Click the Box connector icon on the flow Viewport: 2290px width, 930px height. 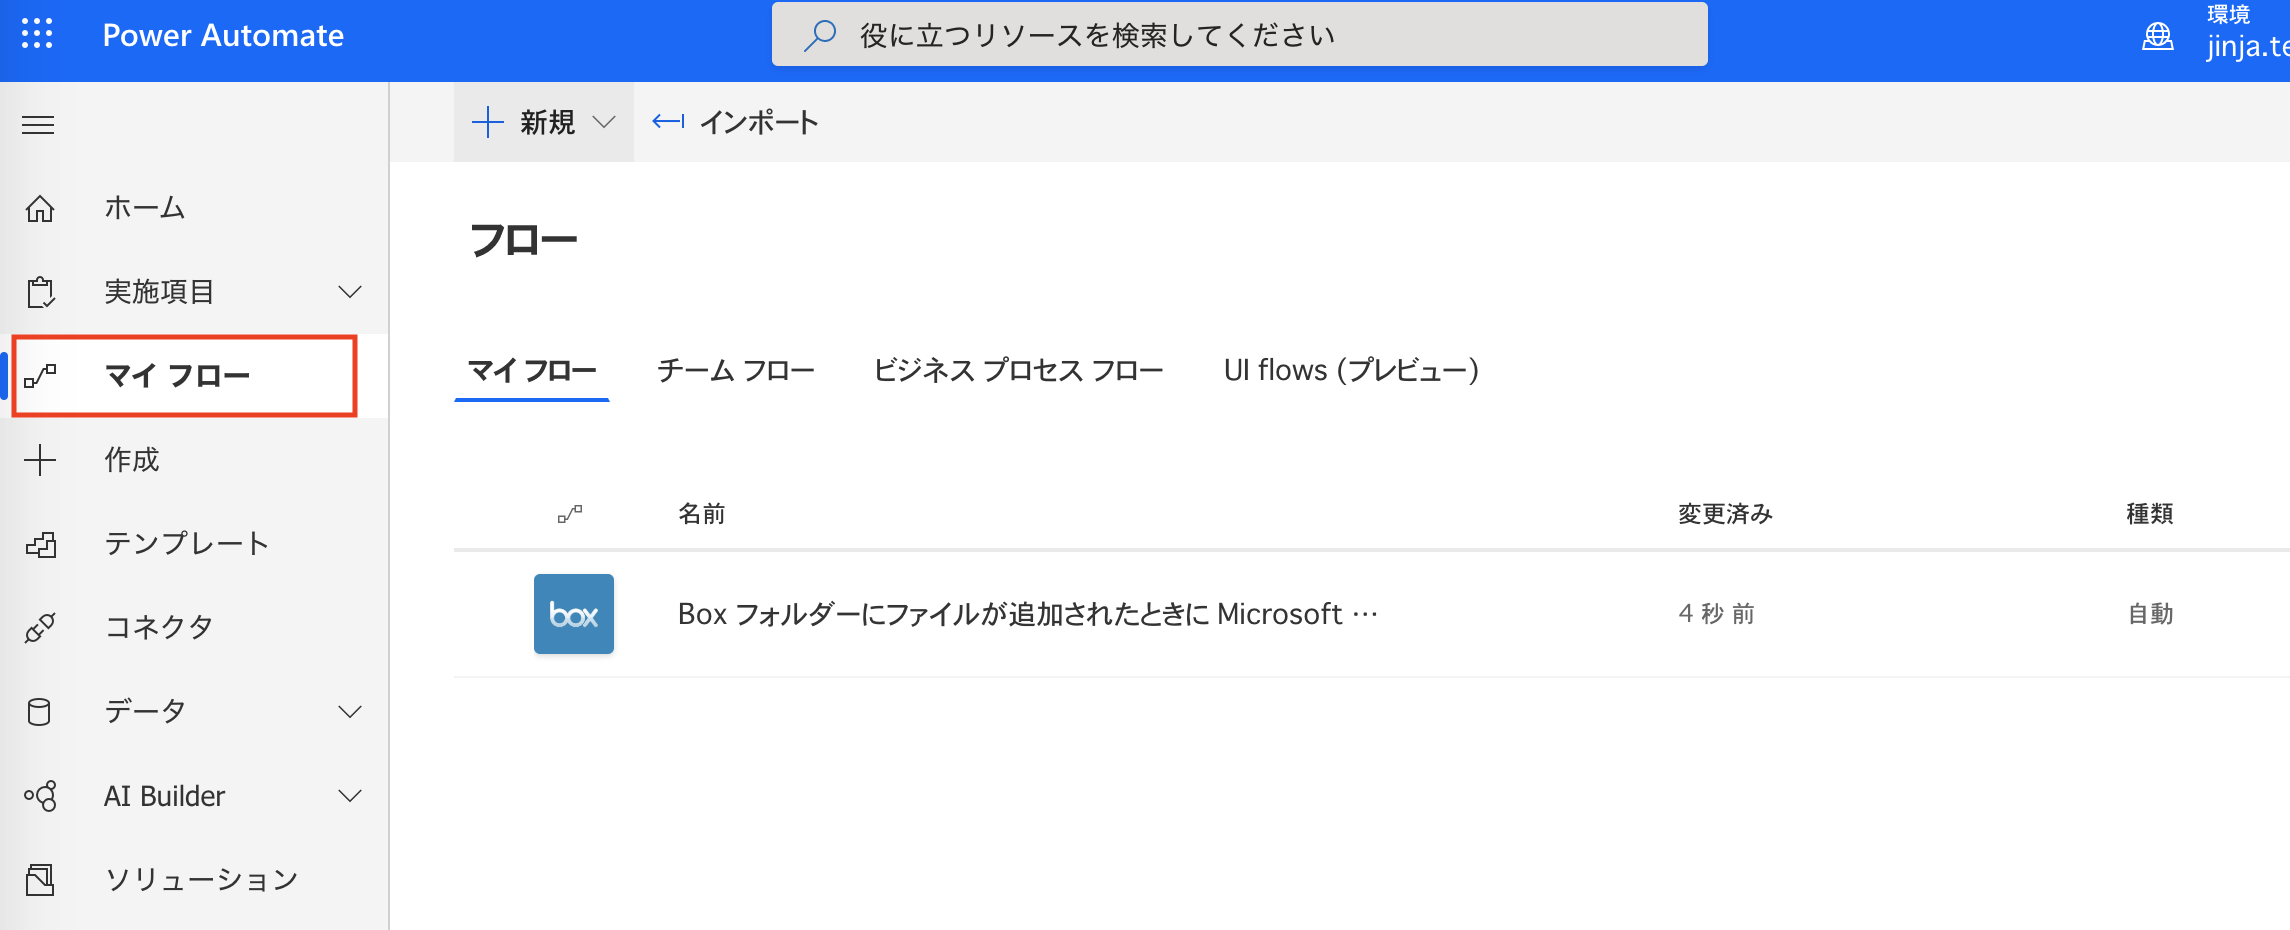[x=573, y=614]
